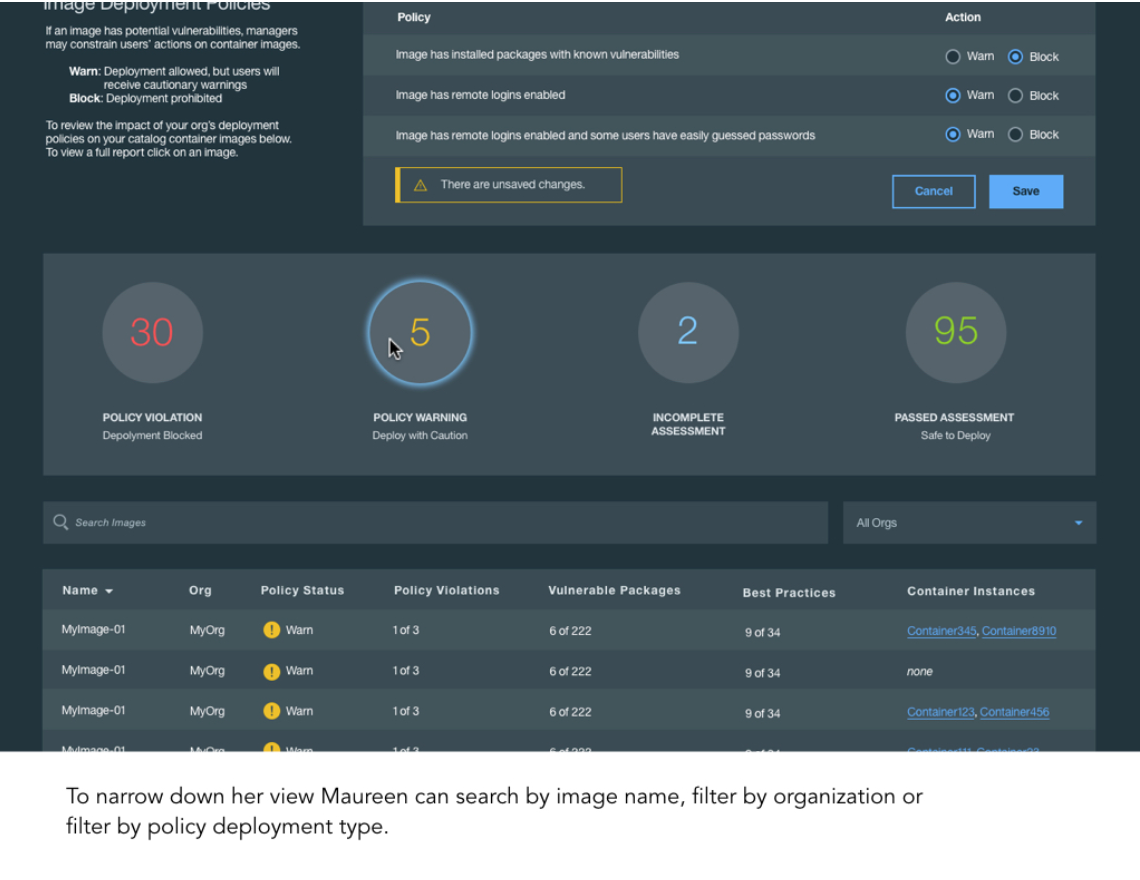
Task: Click the Vulnerable Packages column header
Action: click(x=614, y=591)
